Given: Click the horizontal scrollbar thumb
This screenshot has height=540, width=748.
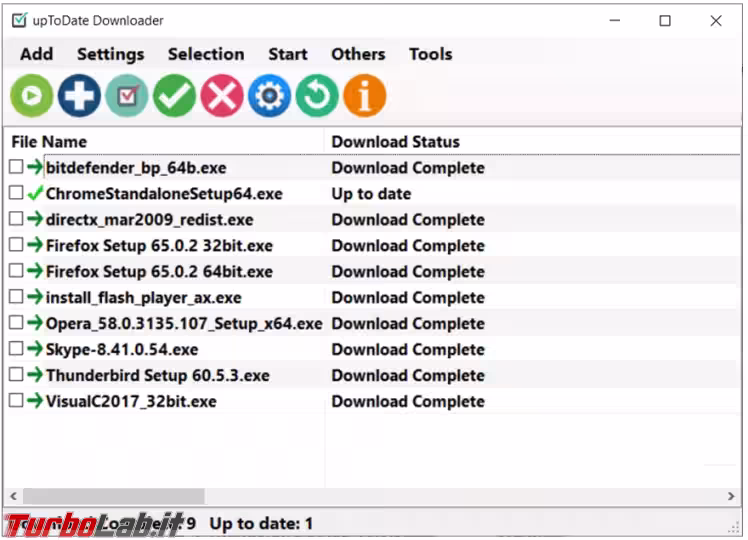Looking at the screenshot, I should click(114, 496).
